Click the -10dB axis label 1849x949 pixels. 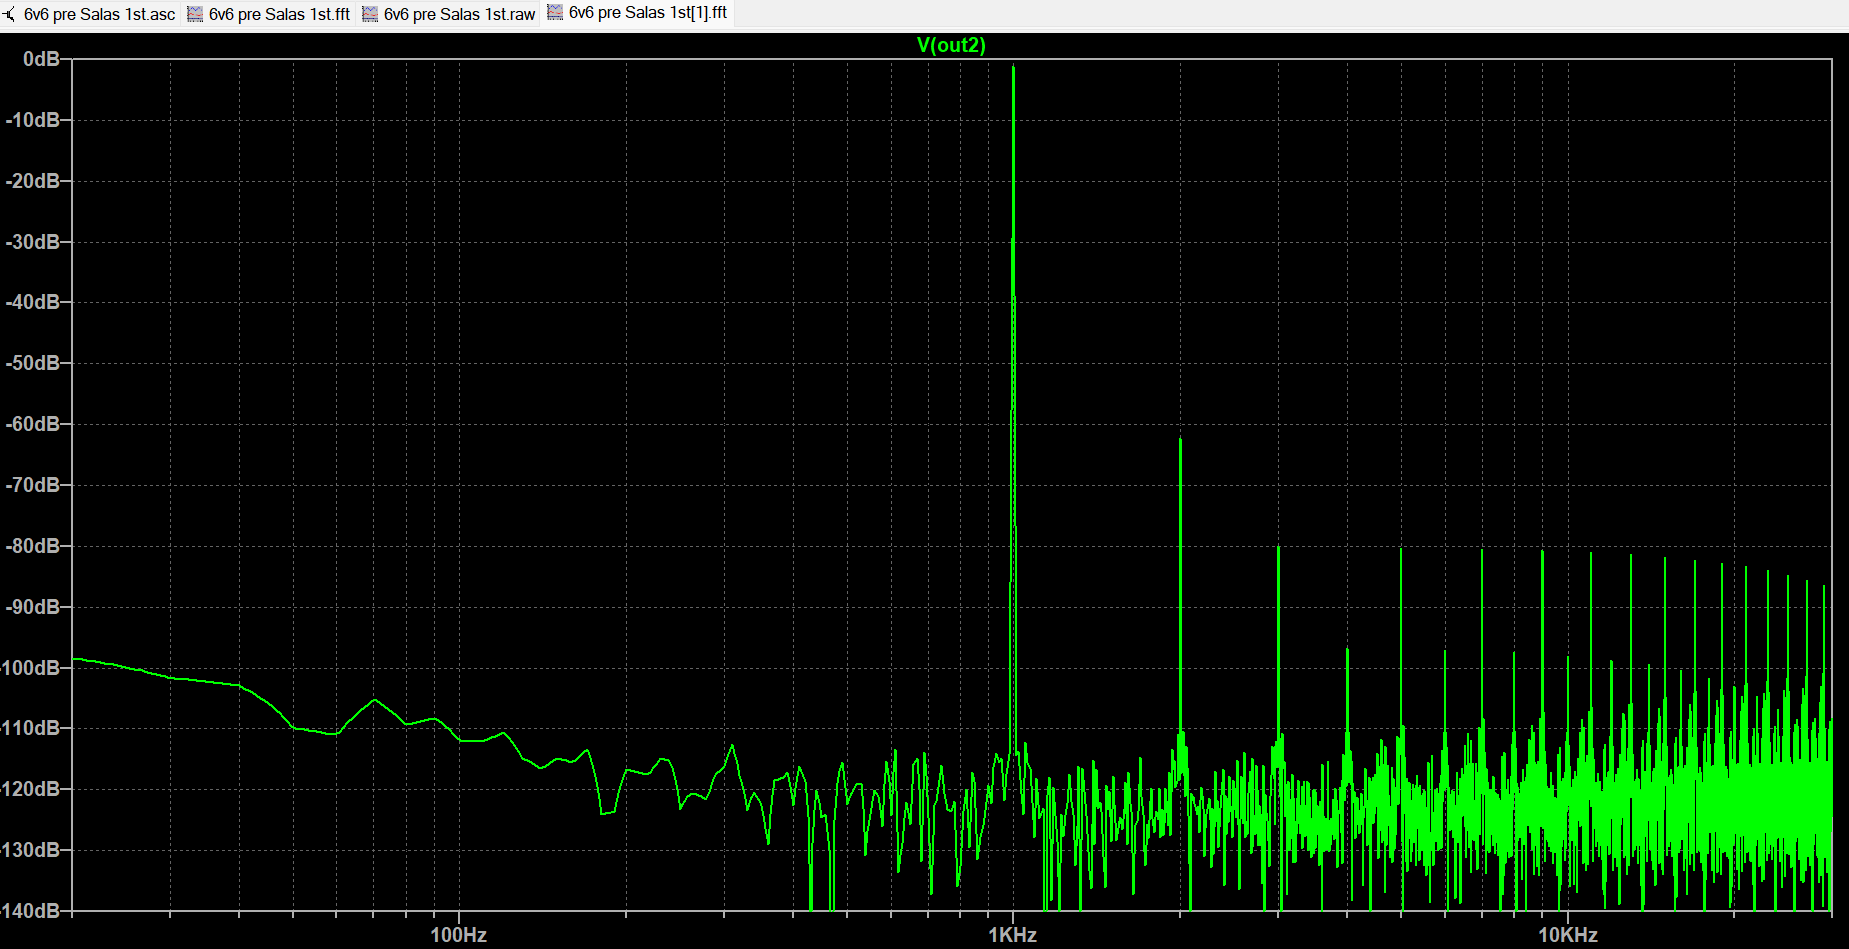tap(33, 120)
